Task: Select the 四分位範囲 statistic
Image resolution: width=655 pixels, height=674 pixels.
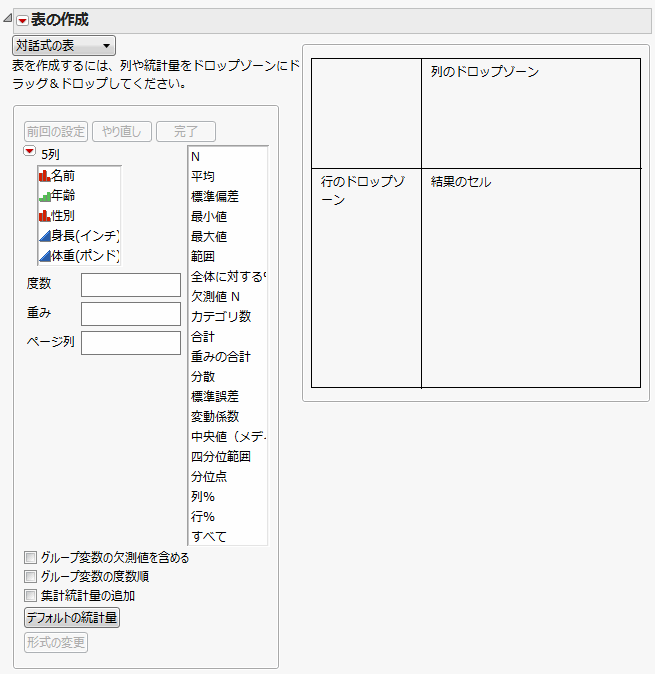Action: (228, 456)
